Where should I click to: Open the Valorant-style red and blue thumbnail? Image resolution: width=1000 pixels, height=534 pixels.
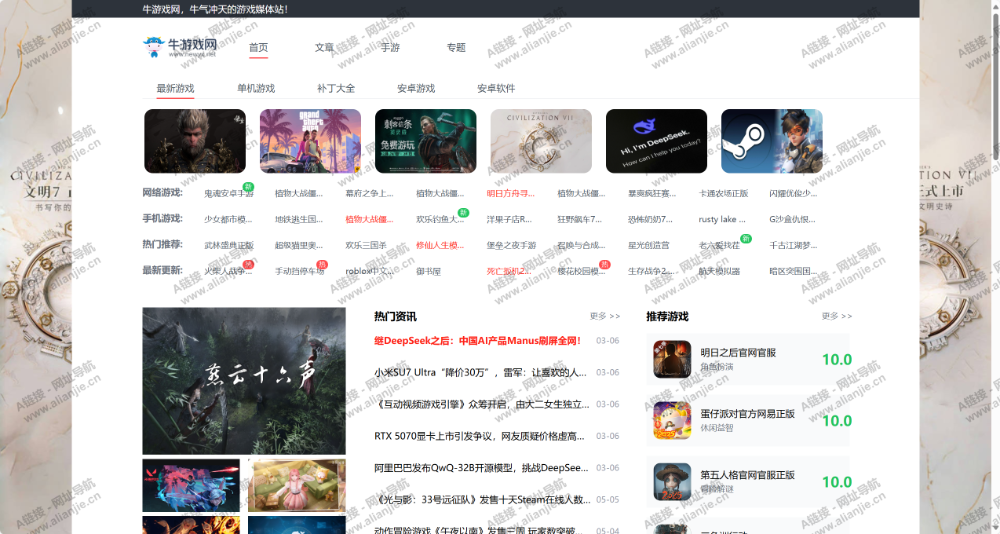tap(191, 486)
